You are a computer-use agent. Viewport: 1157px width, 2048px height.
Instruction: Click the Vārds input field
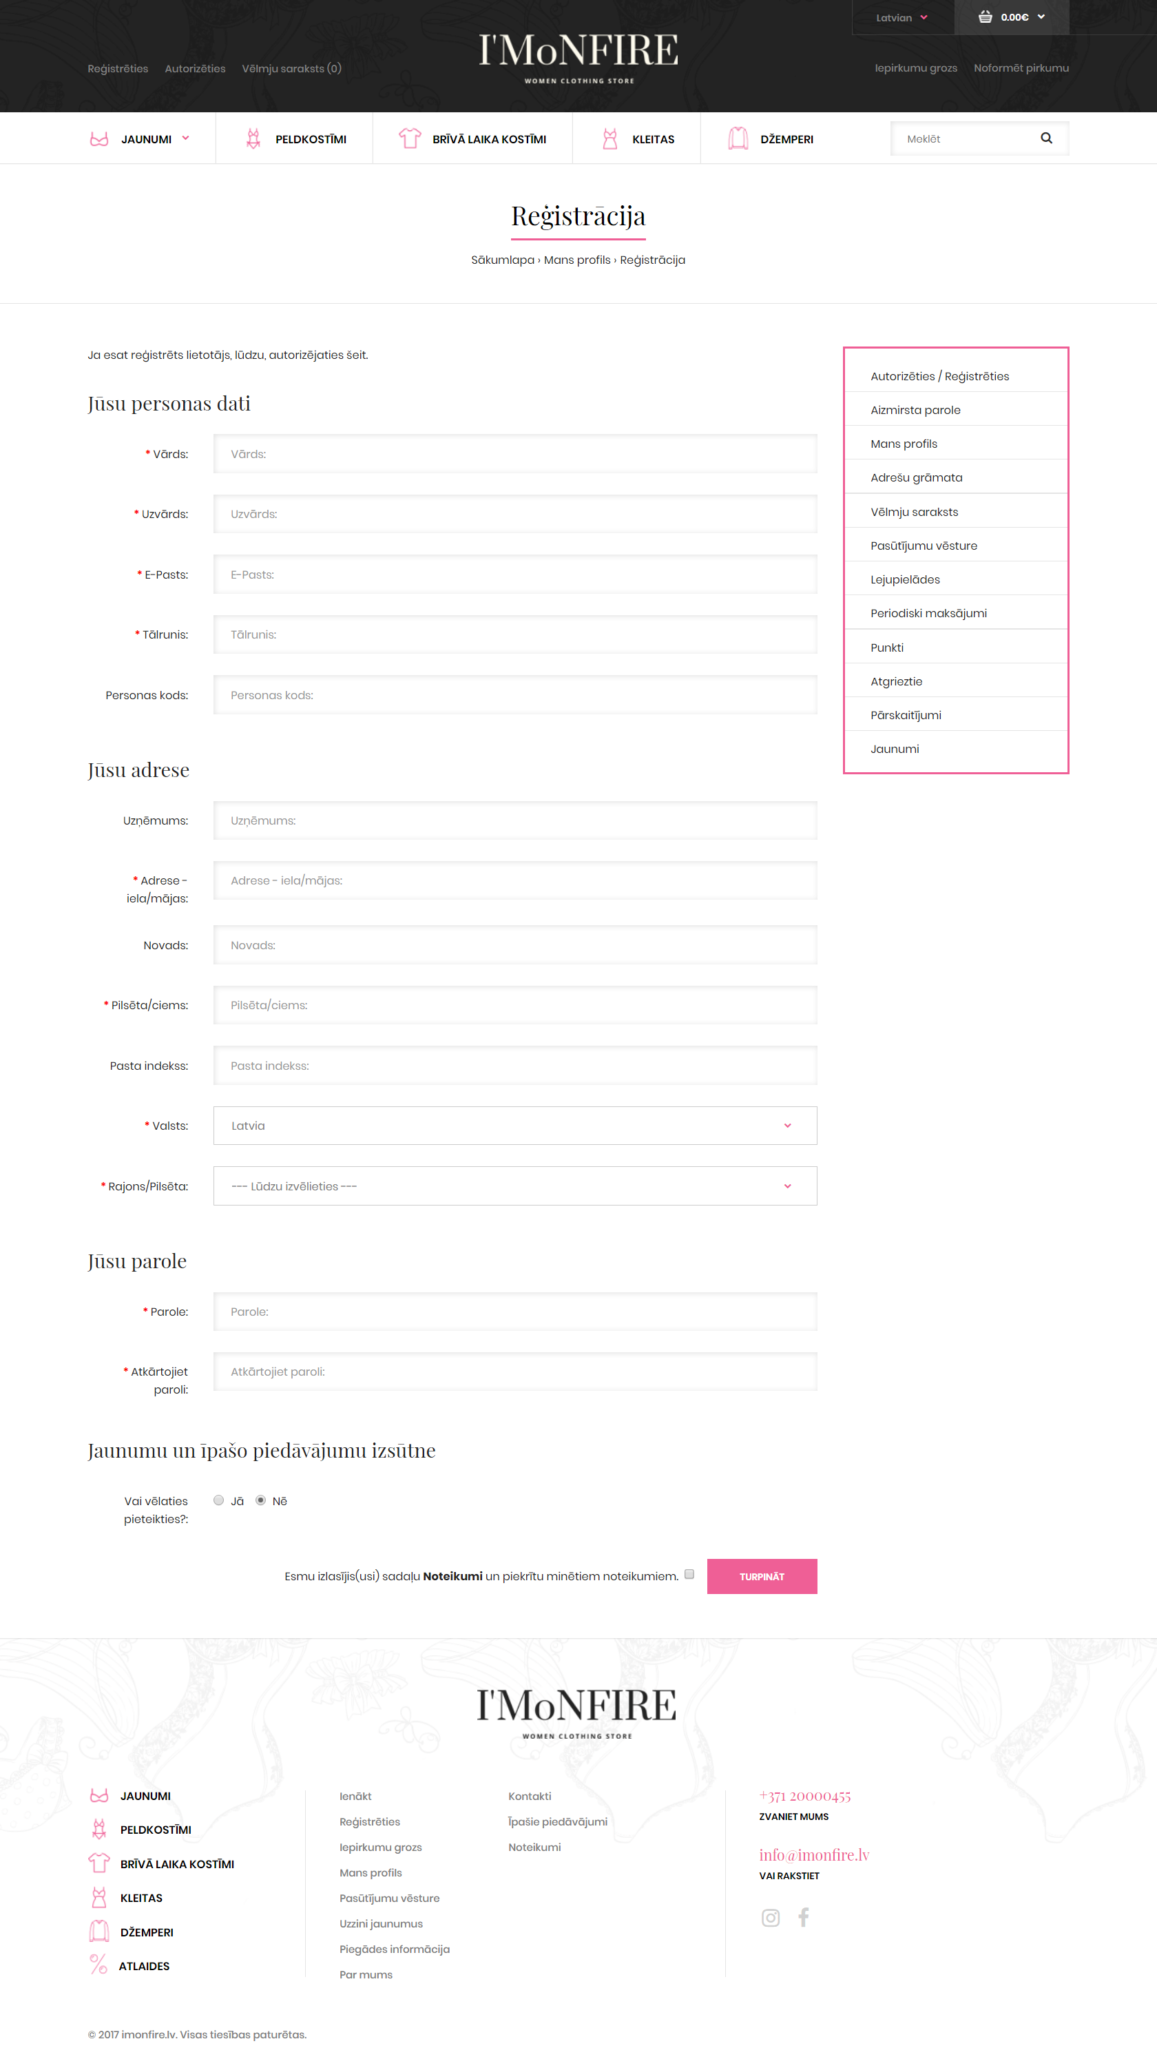(515, 454)
